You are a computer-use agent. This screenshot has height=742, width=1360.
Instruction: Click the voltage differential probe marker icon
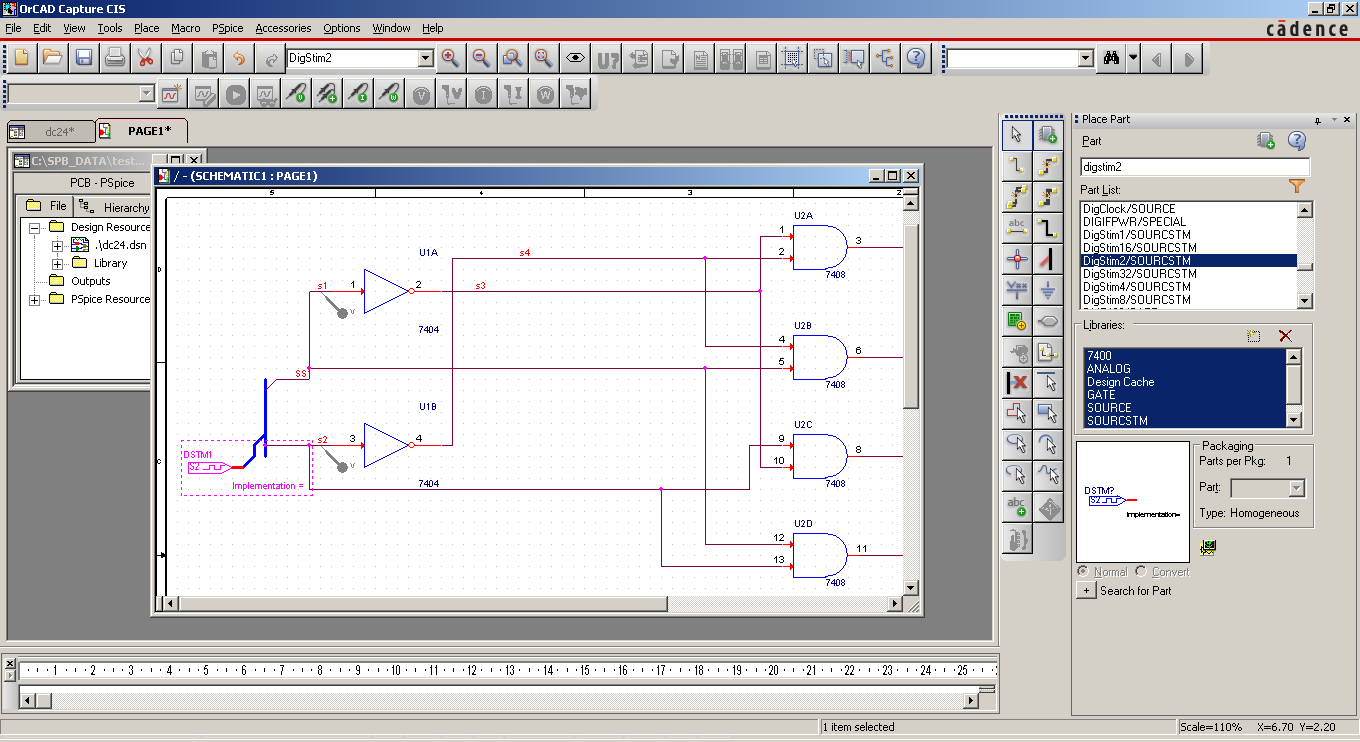327,94
